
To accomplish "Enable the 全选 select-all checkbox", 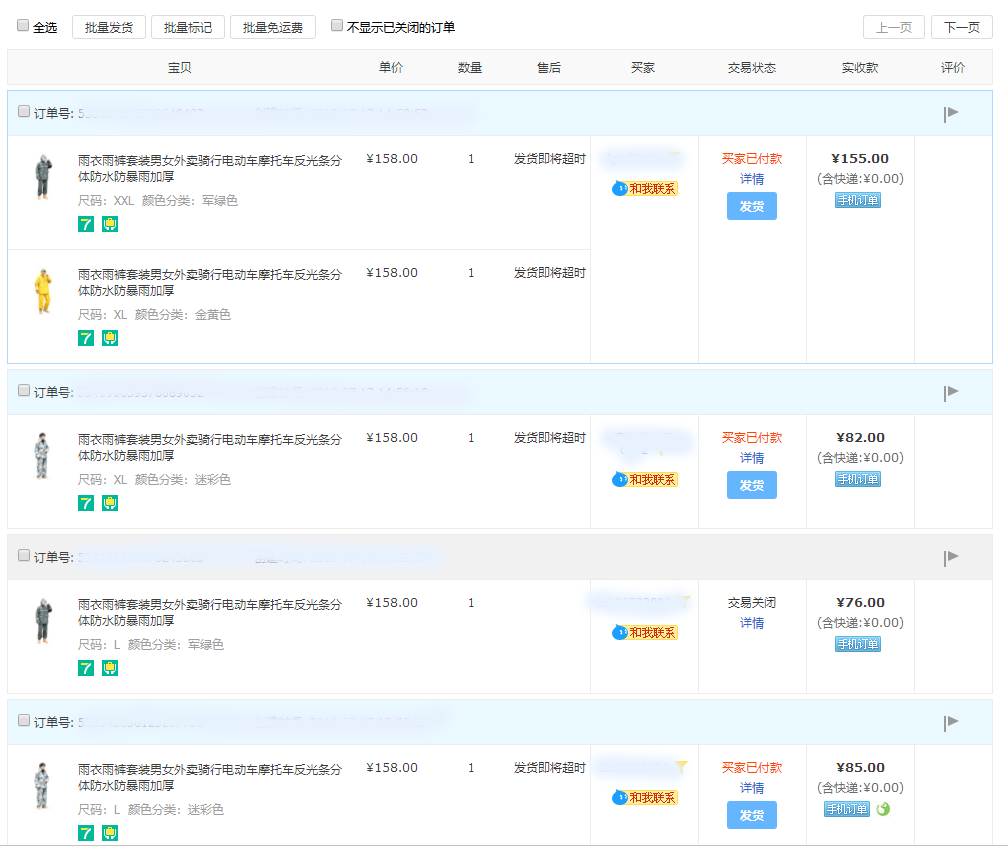I will coord(22,24).
